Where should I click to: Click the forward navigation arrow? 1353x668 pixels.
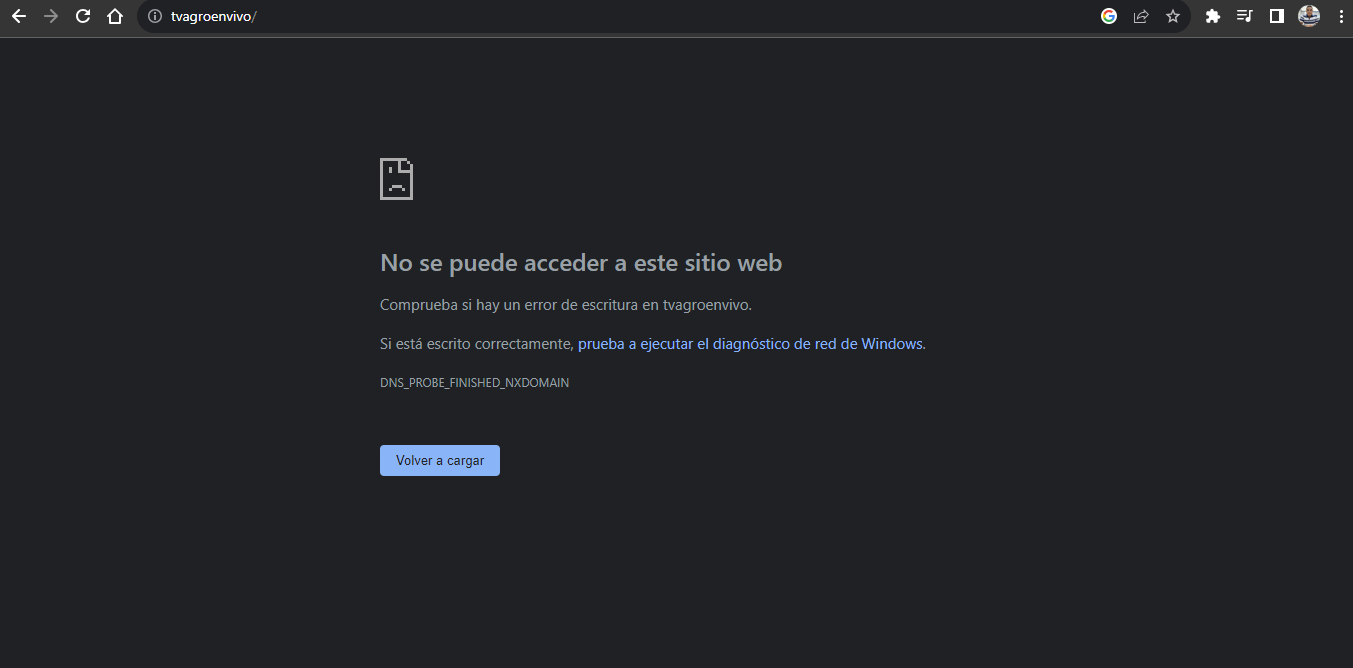(51, 16)
